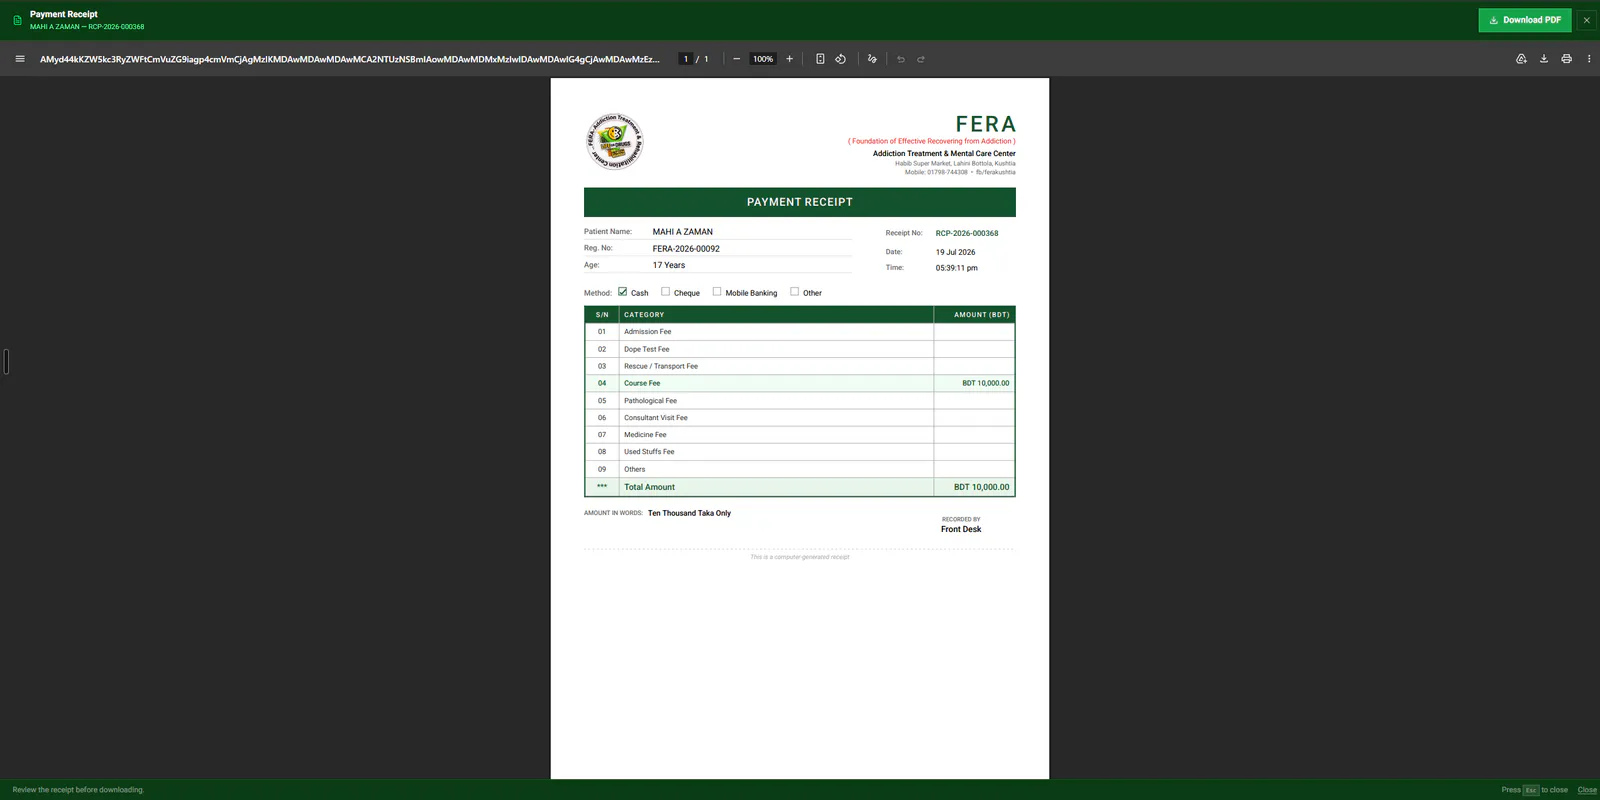
Task: Click the Total Amount label
Action: pos(650,487)
